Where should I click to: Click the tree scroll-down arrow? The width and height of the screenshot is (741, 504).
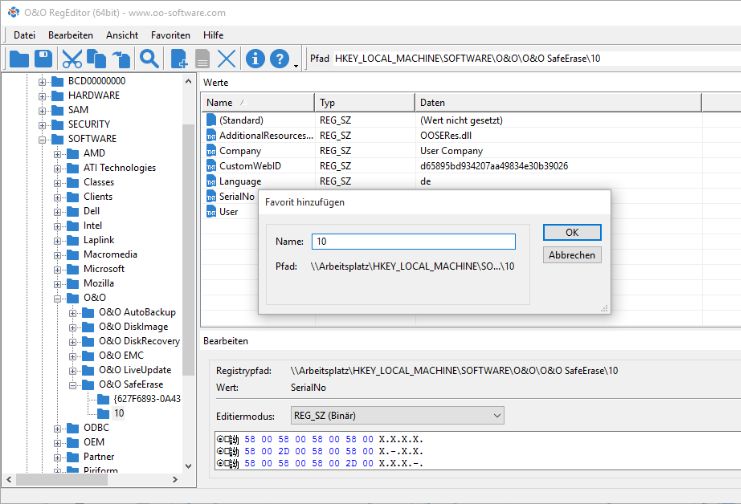(x=188, y=467)
